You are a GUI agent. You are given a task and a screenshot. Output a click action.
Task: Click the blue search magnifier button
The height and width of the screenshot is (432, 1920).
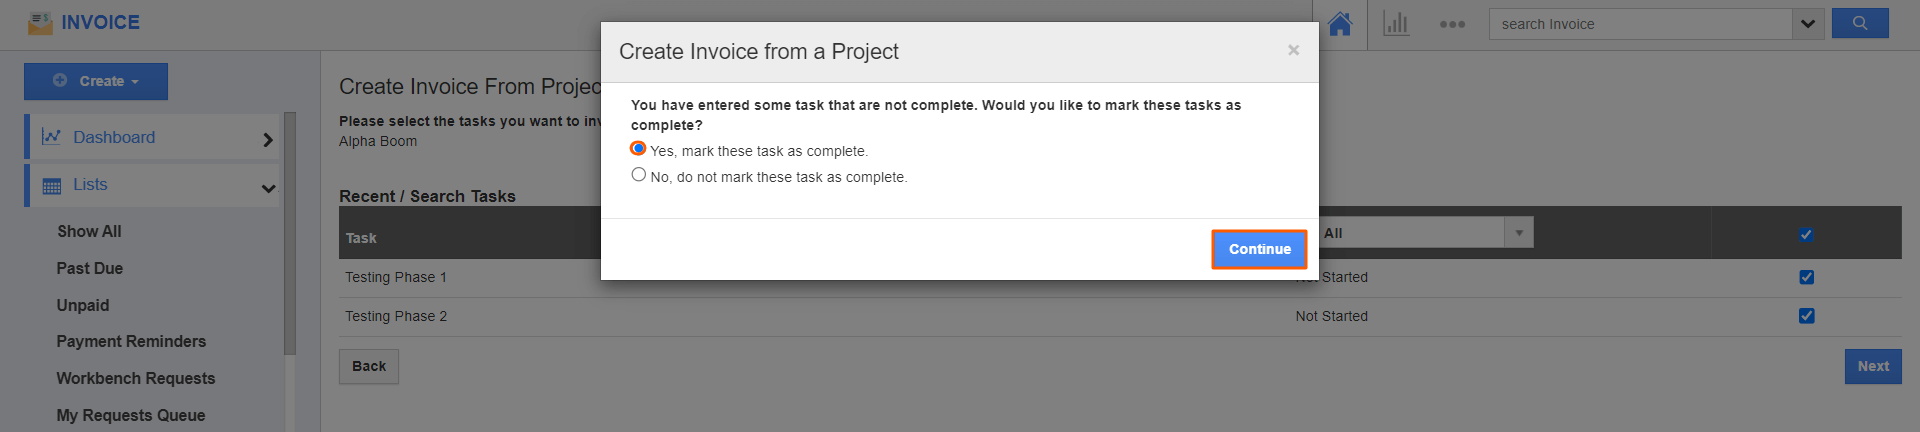(x=1859, y=23)
